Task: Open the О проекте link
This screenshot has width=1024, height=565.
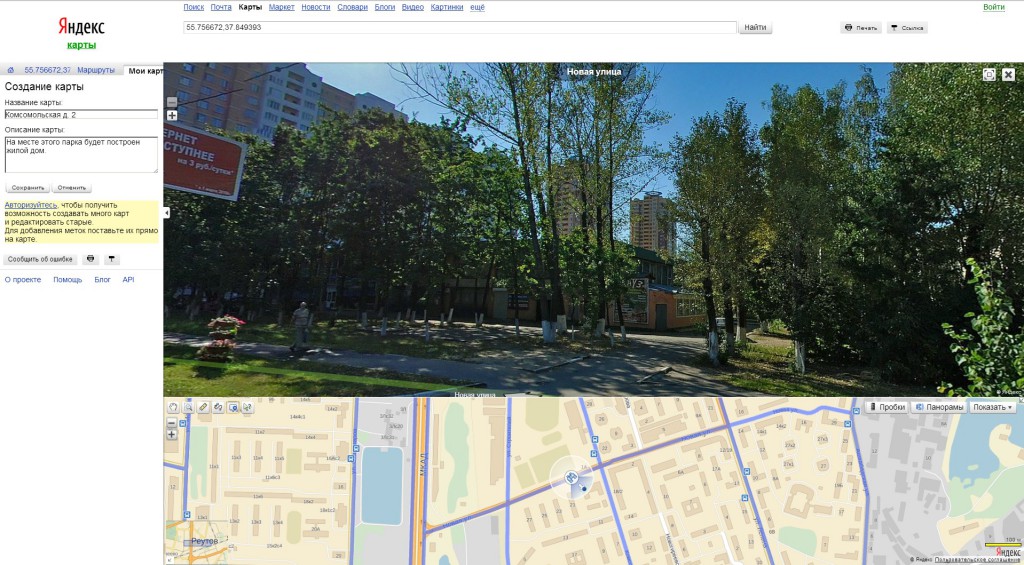Action: [23, 280]
